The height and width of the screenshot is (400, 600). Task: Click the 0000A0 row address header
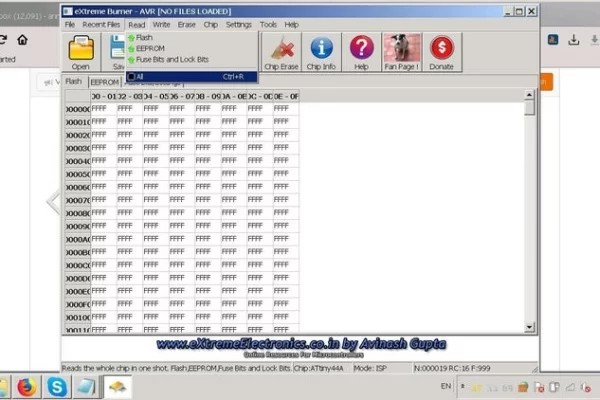click(78, 240)
